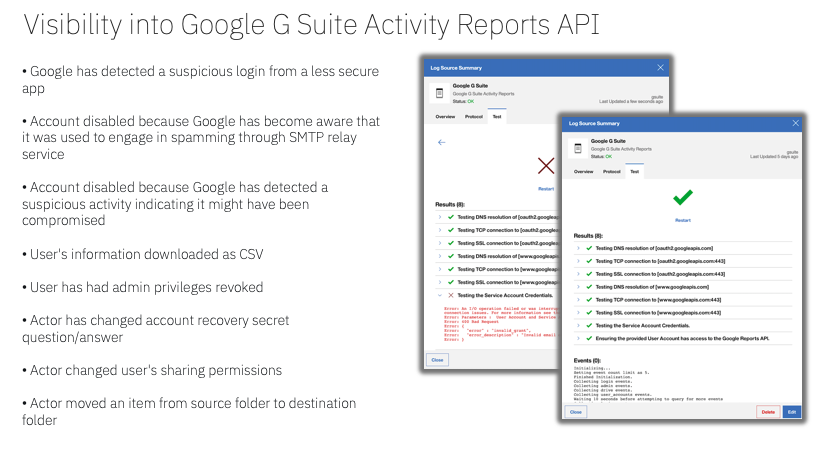This screenshot has width=819, height=451.
Task: Open Protocol tab in the front dialog
Action: pyautogui.click(x=612, y=171)
